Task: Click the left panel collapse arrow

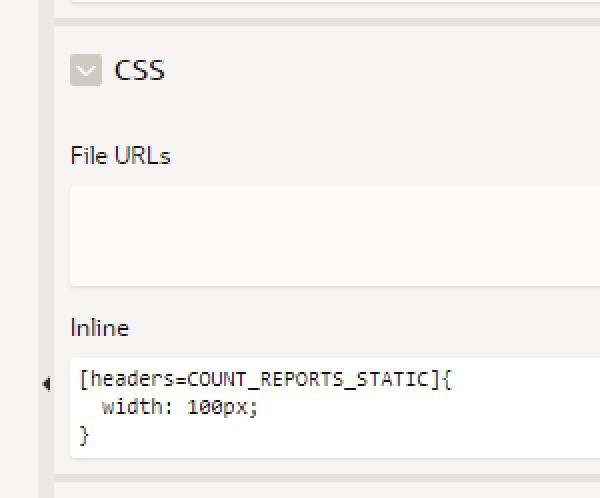Action: coord(46,384)
